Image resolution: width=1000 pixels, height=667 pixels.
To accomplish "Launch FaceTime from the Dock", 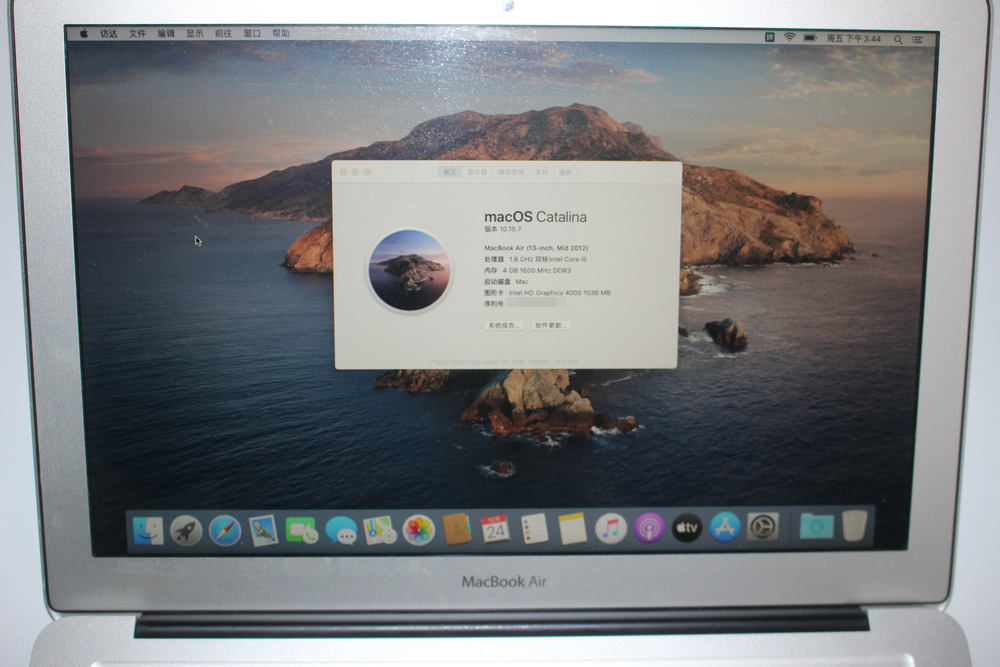I will click(x=302, y=531).
